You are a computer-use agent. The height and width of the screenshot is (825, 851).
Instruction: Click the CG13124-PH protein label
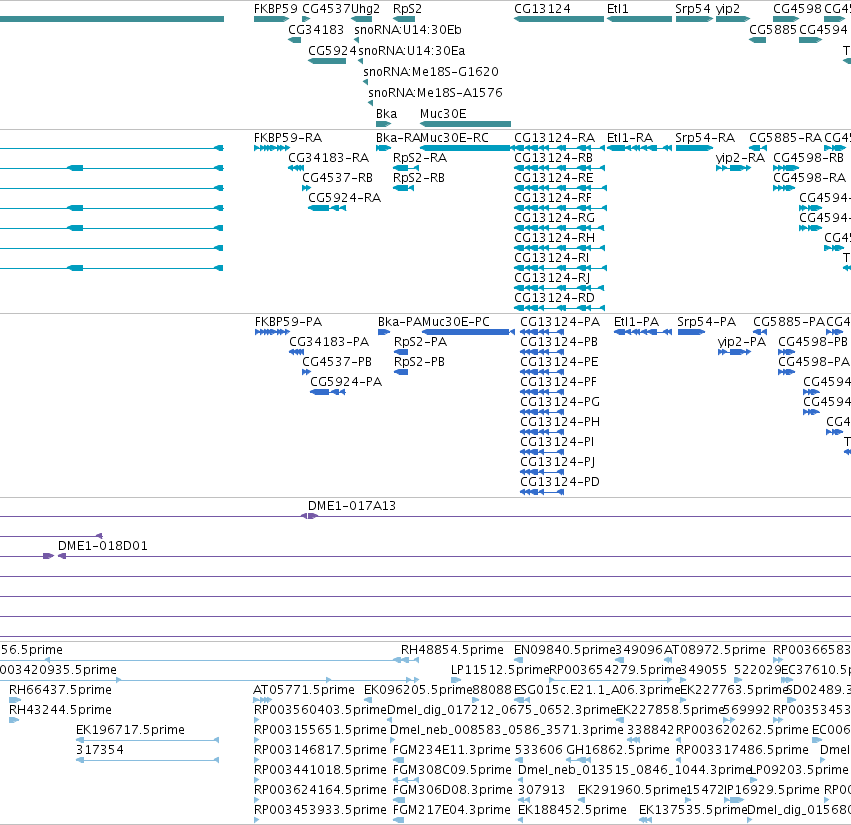pyautogui.click(x=560, y=422)
